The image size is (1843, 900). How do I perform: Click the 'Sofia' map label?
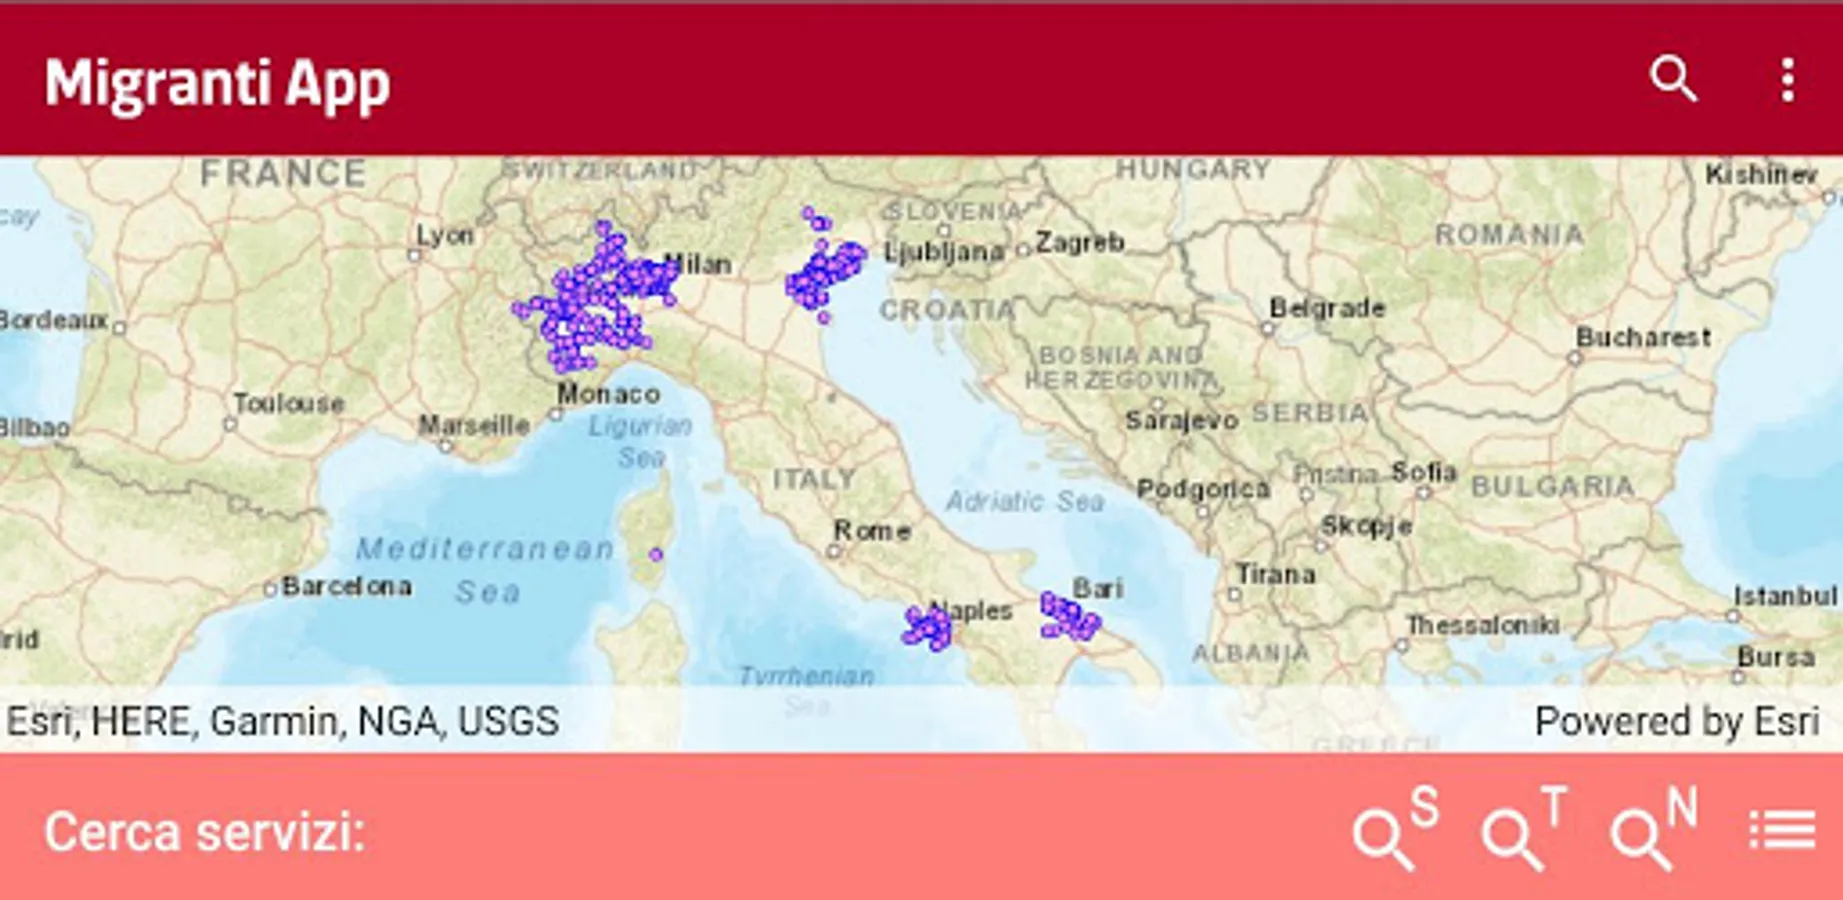point(1425,471)
